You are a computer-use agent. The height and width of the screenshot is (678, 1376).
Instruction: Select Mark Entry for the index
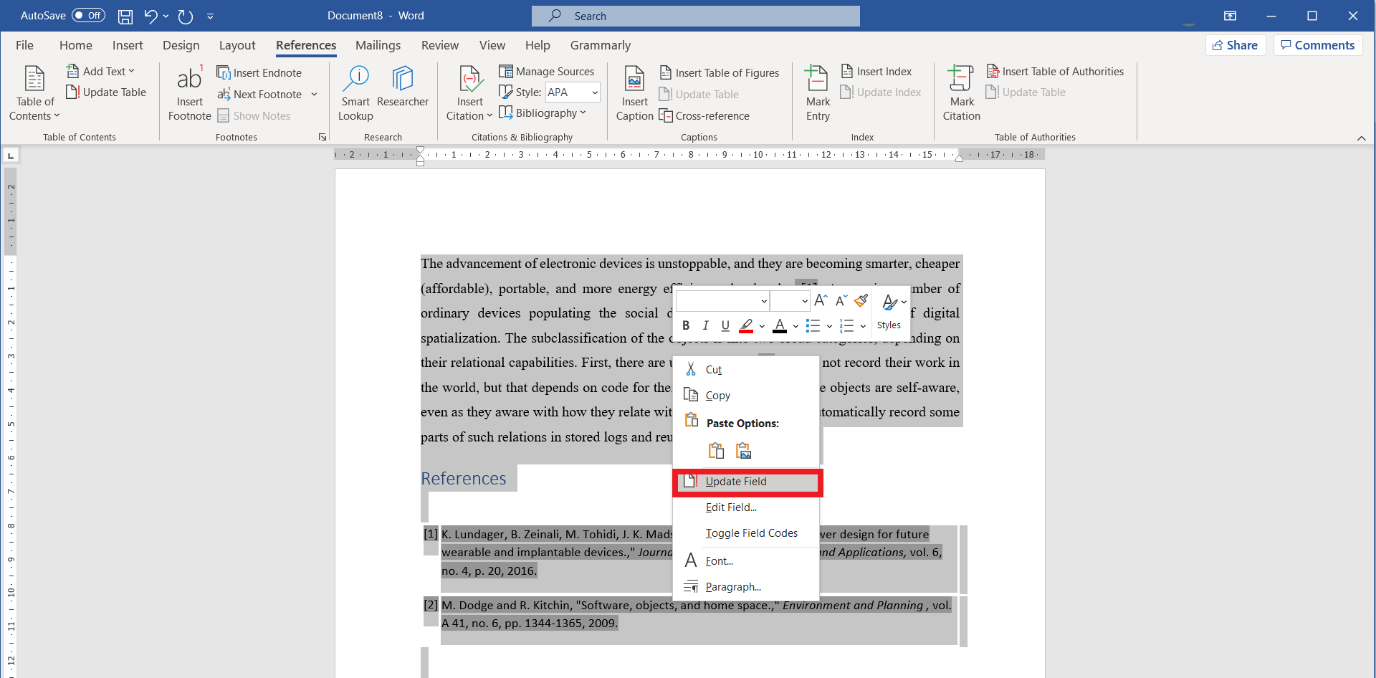pyautogui.click(x=817, y=92)
